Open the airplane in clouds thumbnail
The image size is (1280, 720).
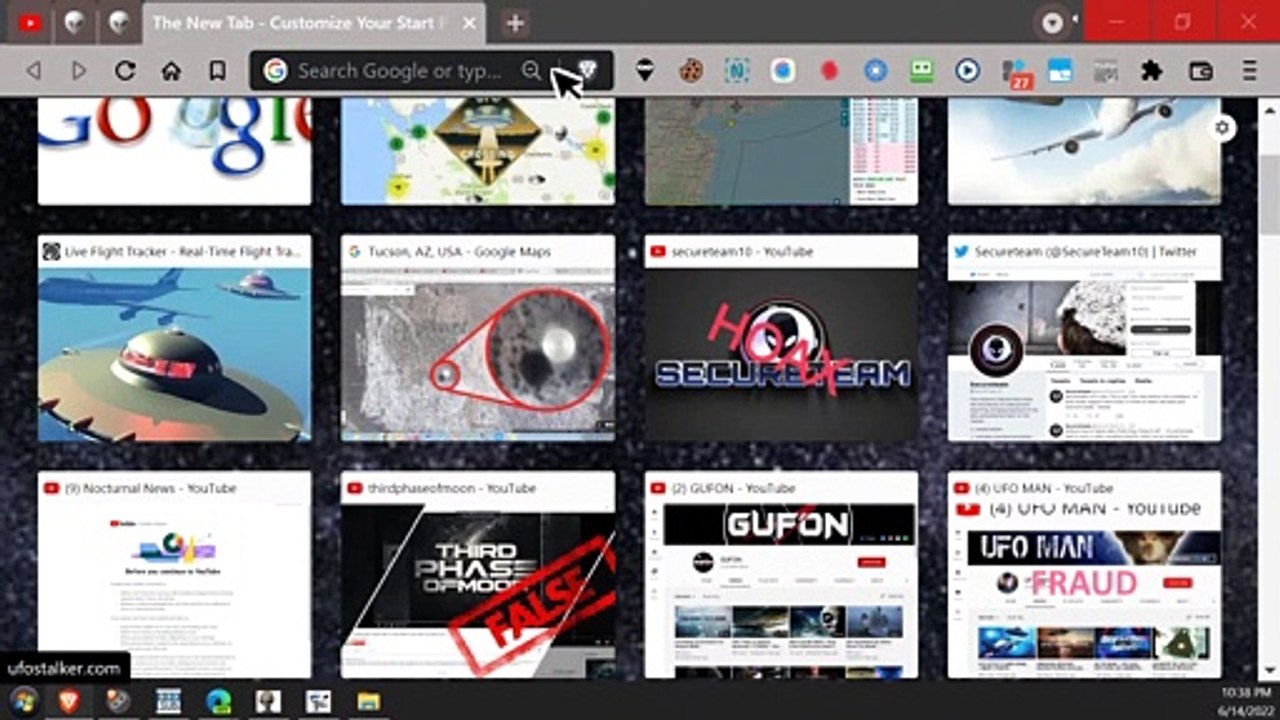click(x=1084, y=151)
